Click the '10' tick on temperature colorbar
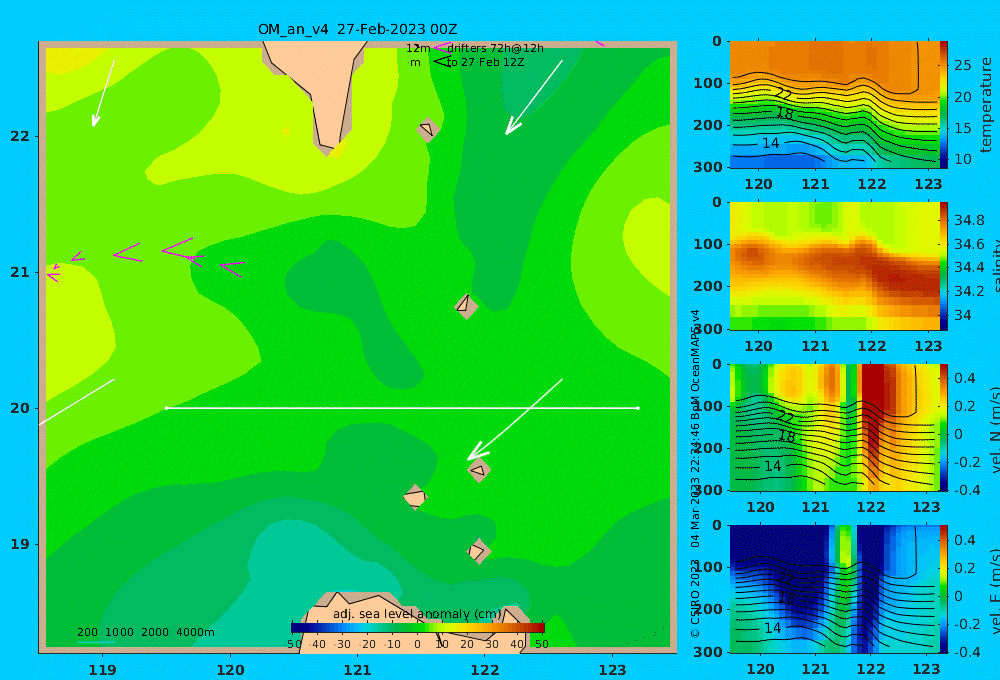The width and height of the screenshot is (1000, 680). [x=962, y=159]
